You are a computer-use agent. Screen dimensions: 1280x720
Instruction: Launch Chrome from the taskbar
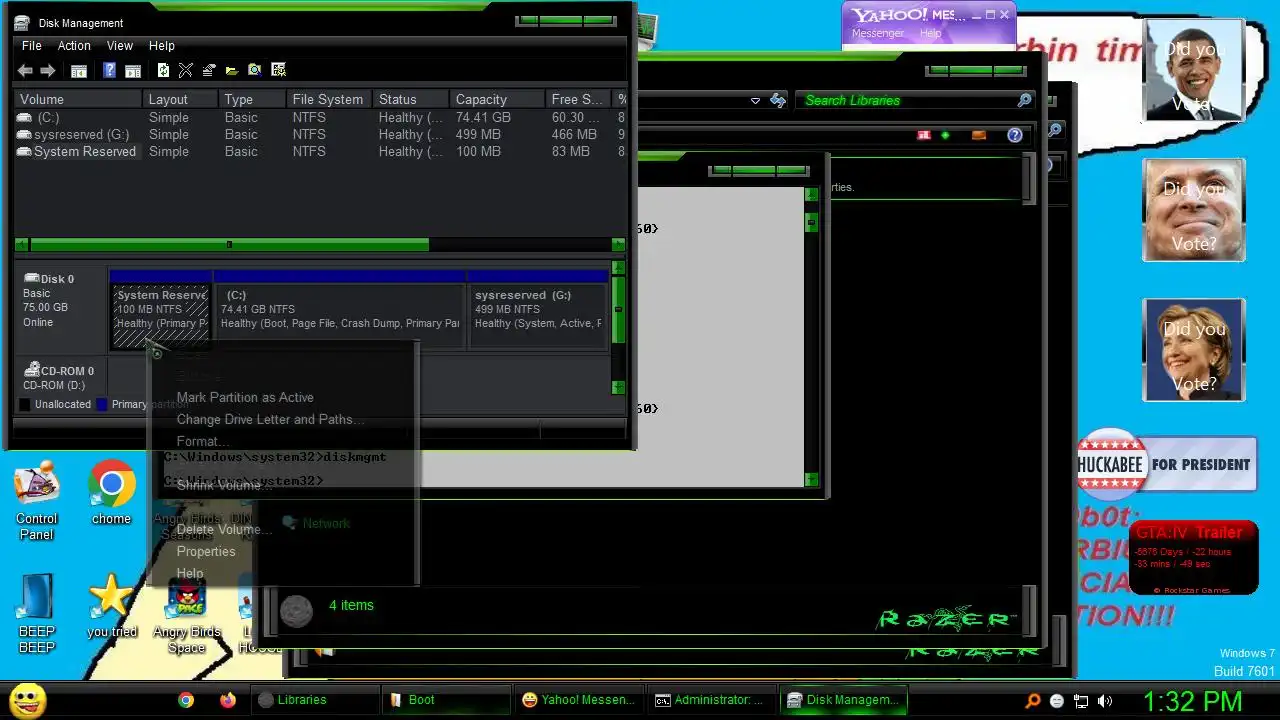[186, 700]
